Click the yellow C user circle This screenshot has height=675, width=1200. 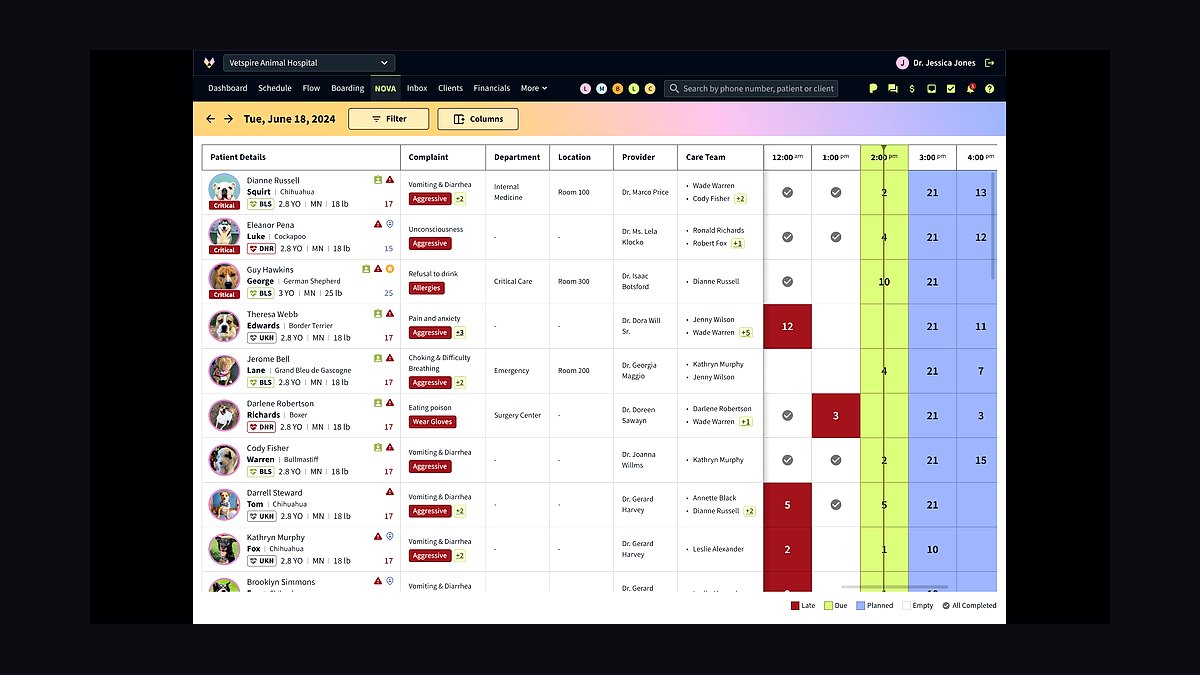pyautogui.click(x=650, y=88)
